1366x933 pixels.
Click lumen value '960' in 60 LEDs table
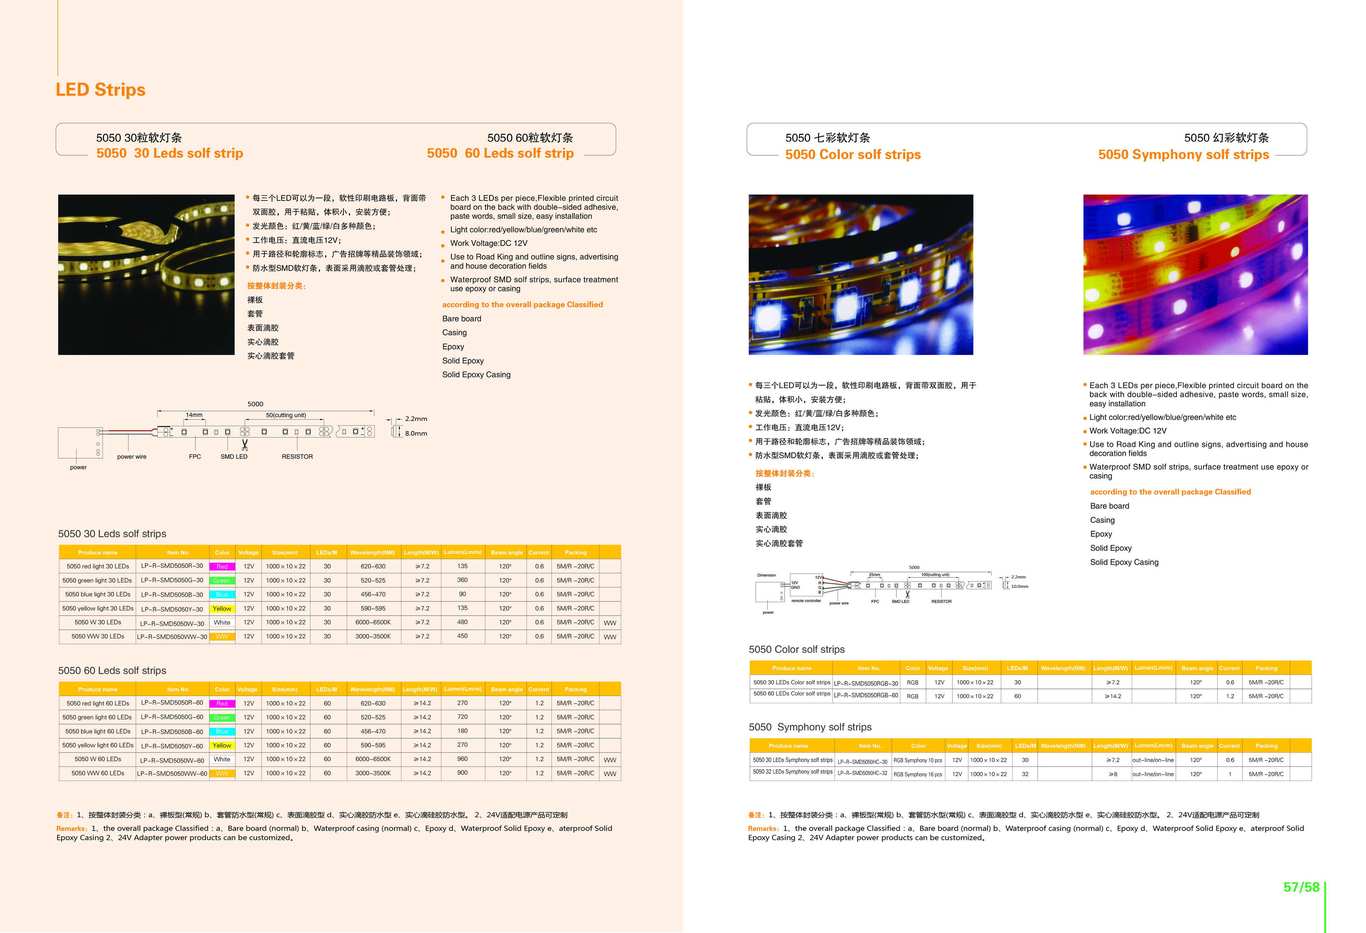tap(462, 759)
